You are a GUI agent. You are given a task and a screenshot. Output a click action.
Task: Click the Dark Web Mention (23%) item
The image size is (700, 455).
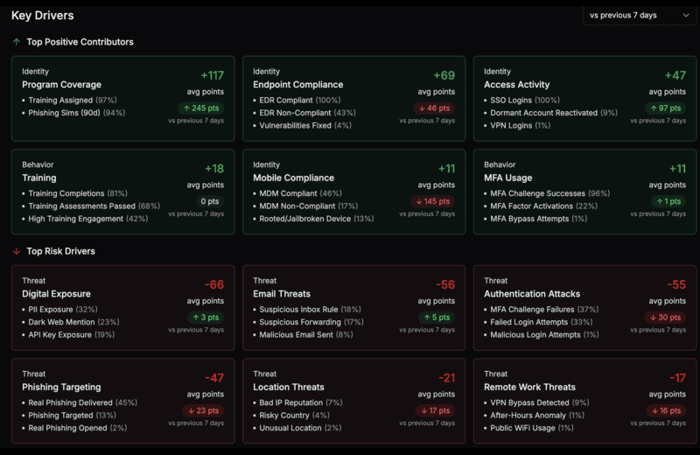[x=71, y=321]
